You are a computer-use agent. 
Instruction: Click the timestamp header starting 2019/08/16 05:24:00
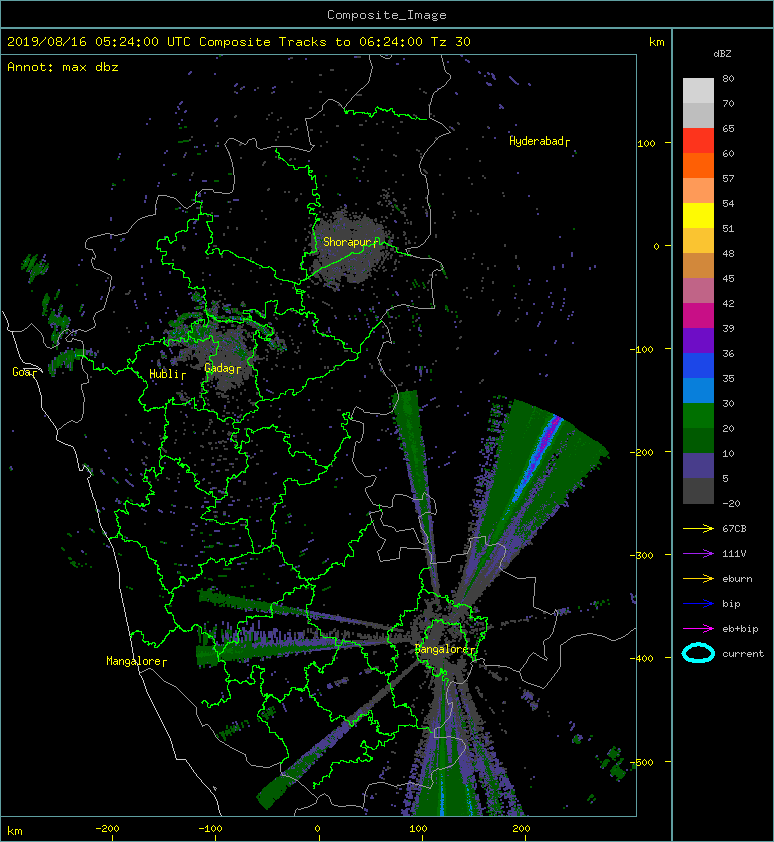pos(239,42)
